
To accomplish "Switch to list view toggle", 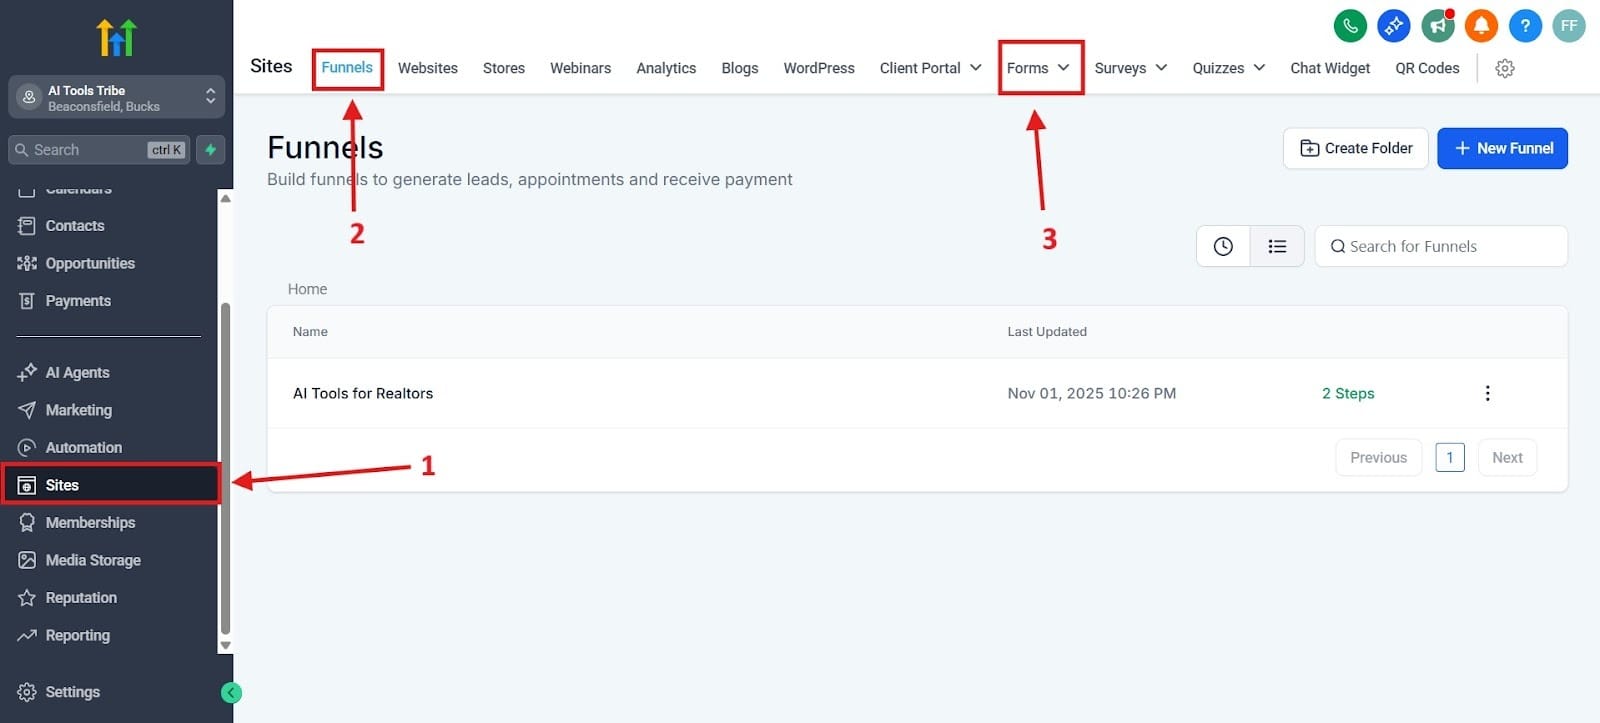I will click(x=1277, y=246).
